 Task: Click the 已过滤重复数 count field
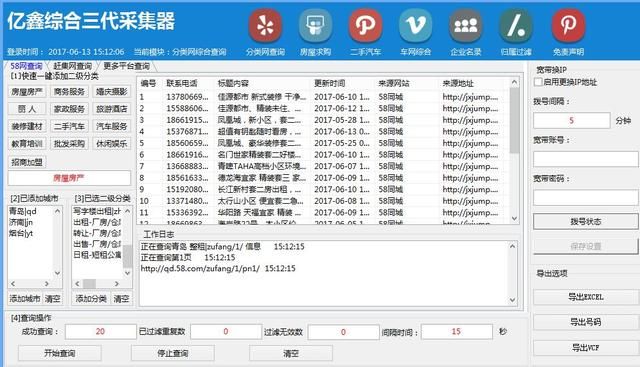pos(226,331)
